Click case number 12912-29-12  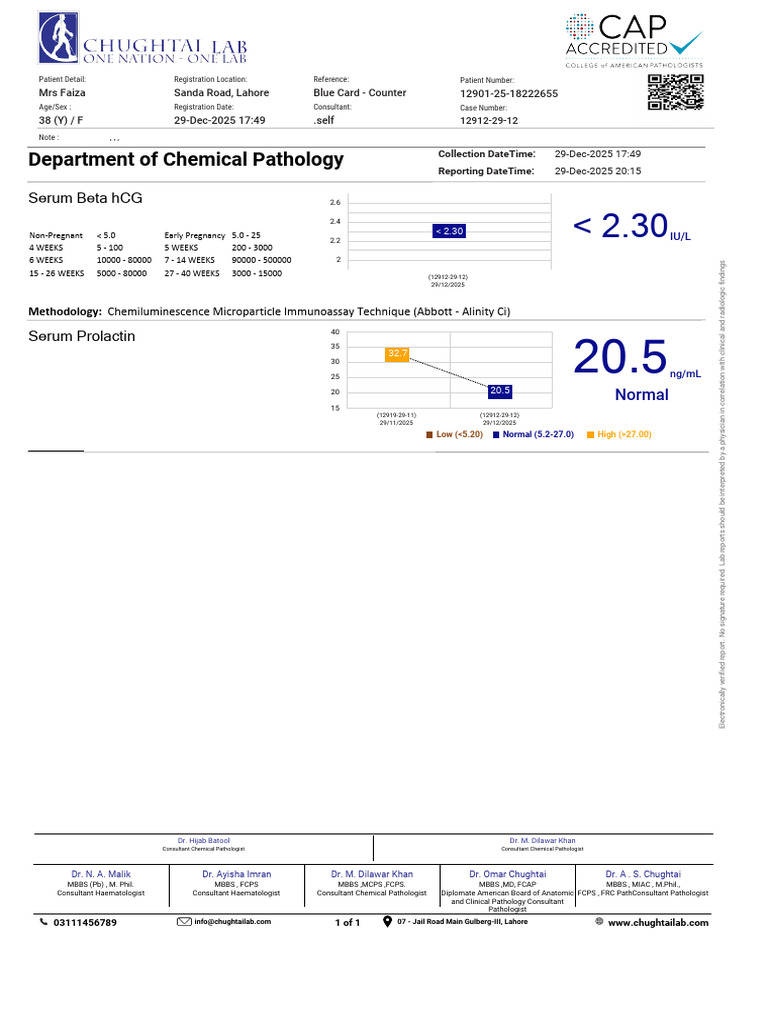[x=488, y=121]
